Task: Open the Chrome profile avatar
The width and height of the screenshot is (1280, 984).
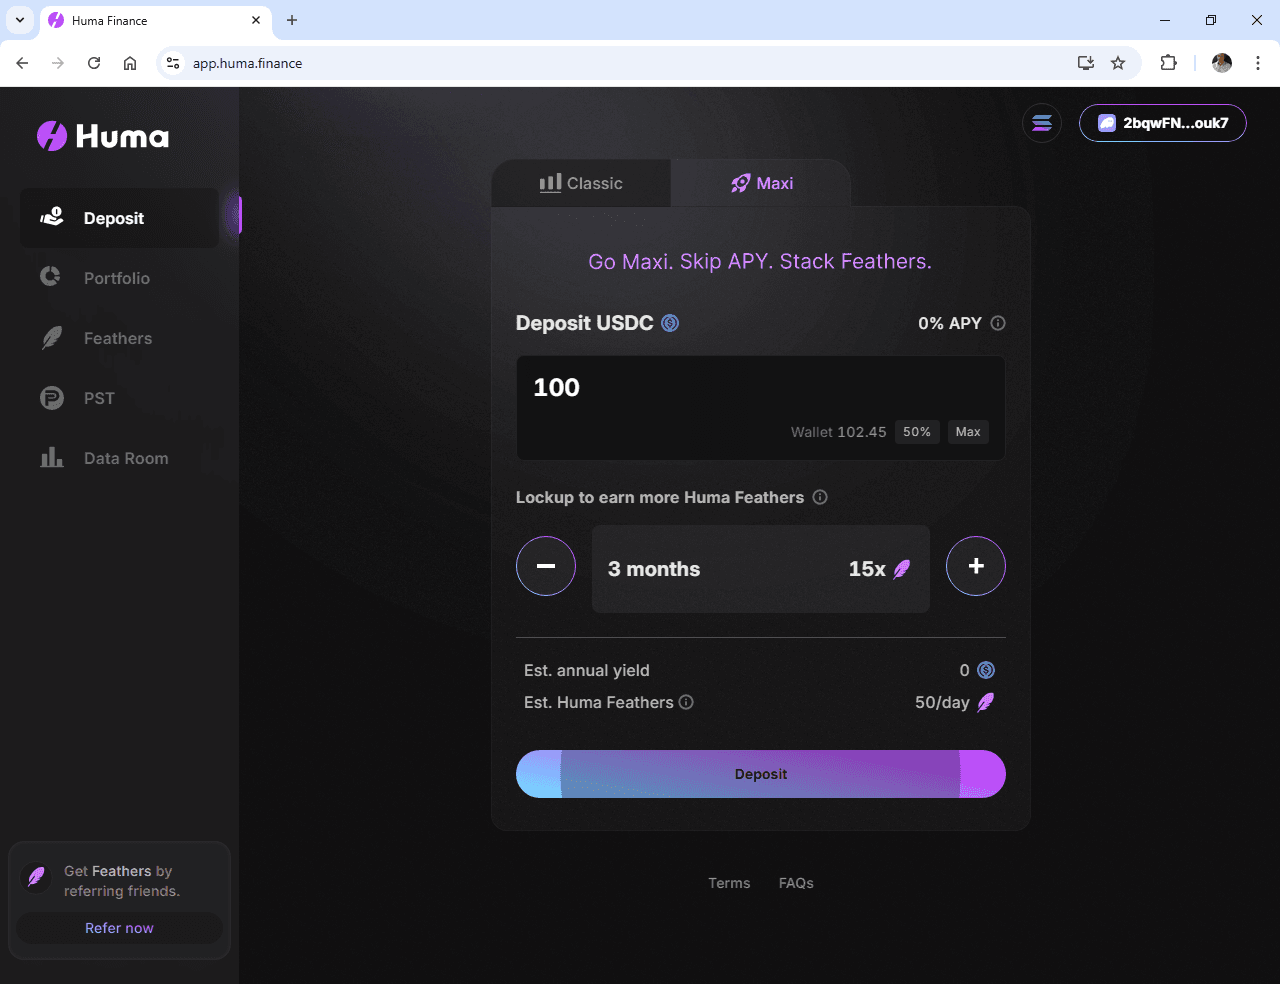Action: 1222,63
